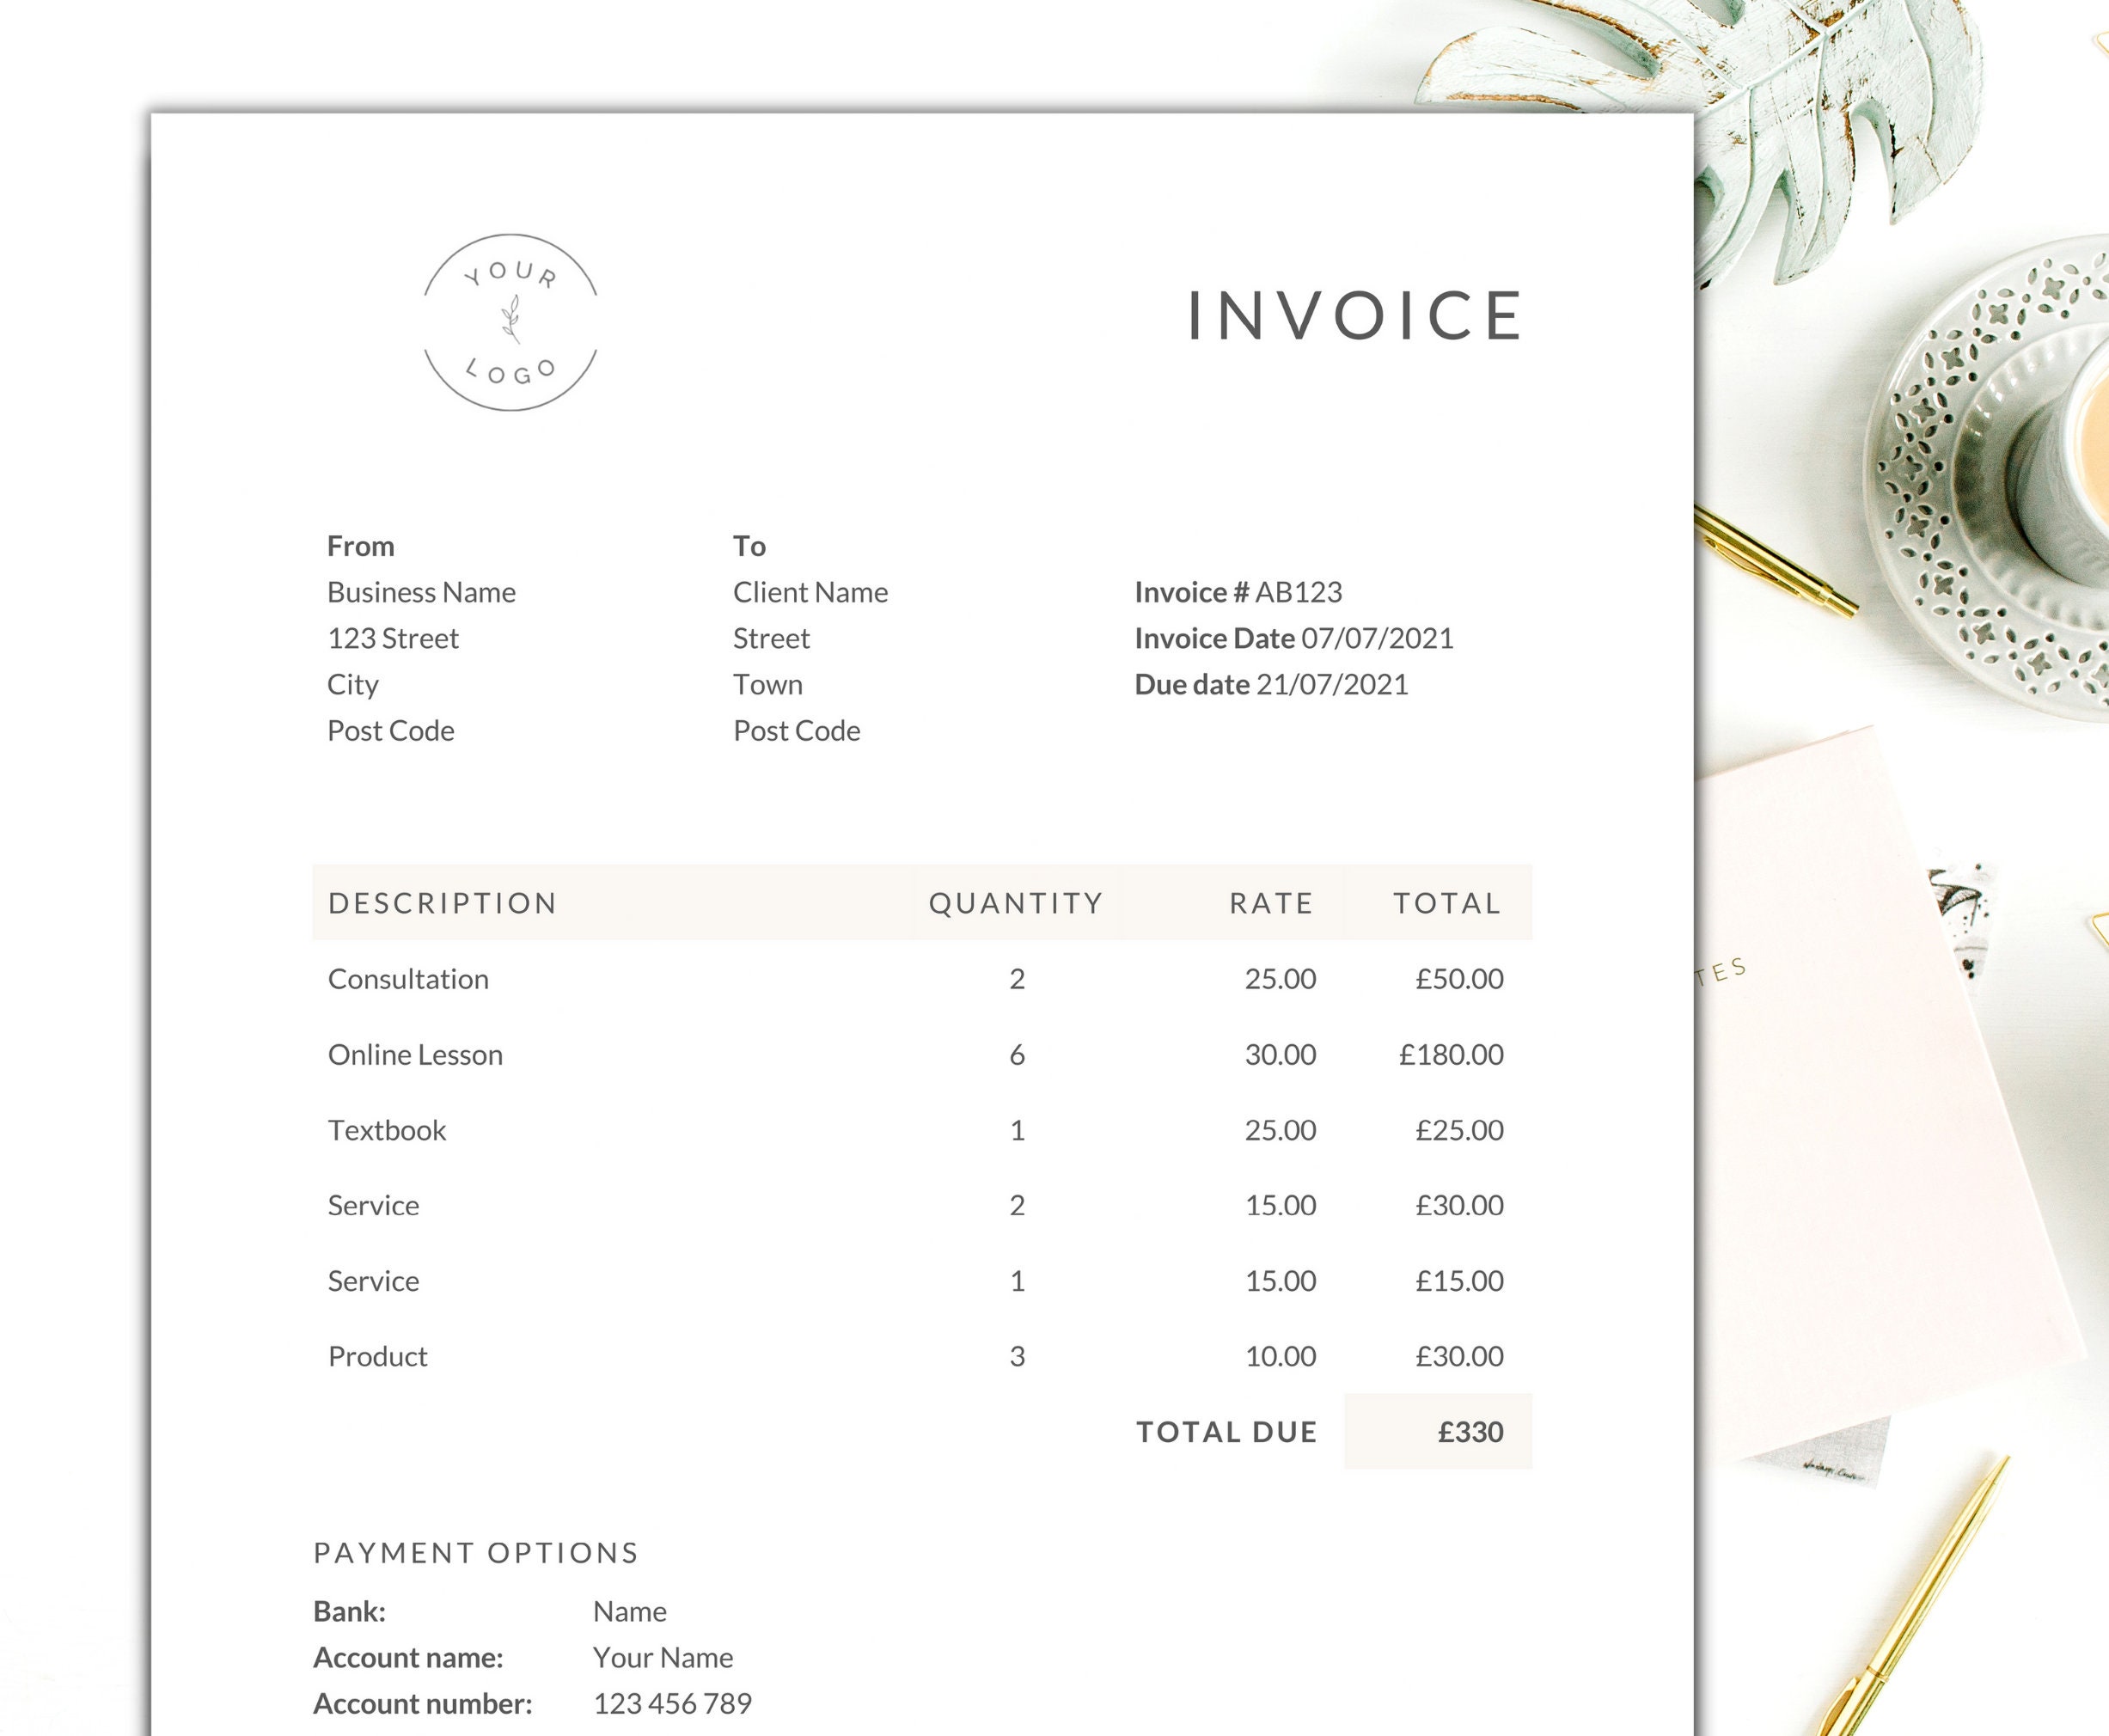Click the Town line under To
2109x1736 pixels.
(x=767, y=685)
